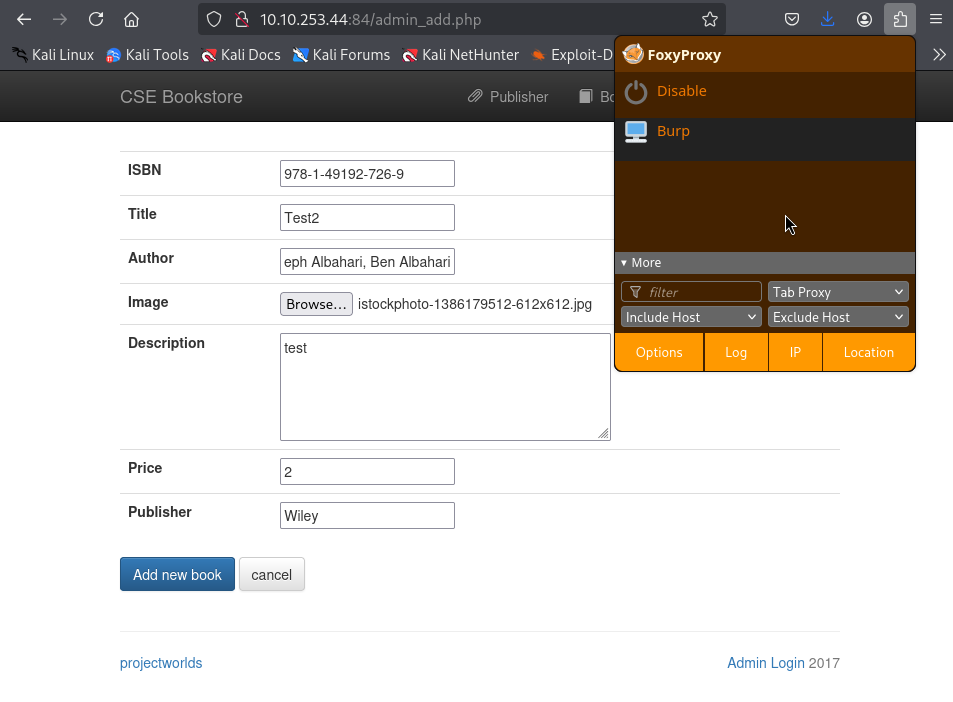953x702 pixels.
Task: Click the CSE Bookstore brand link
Action: (181, 97)
